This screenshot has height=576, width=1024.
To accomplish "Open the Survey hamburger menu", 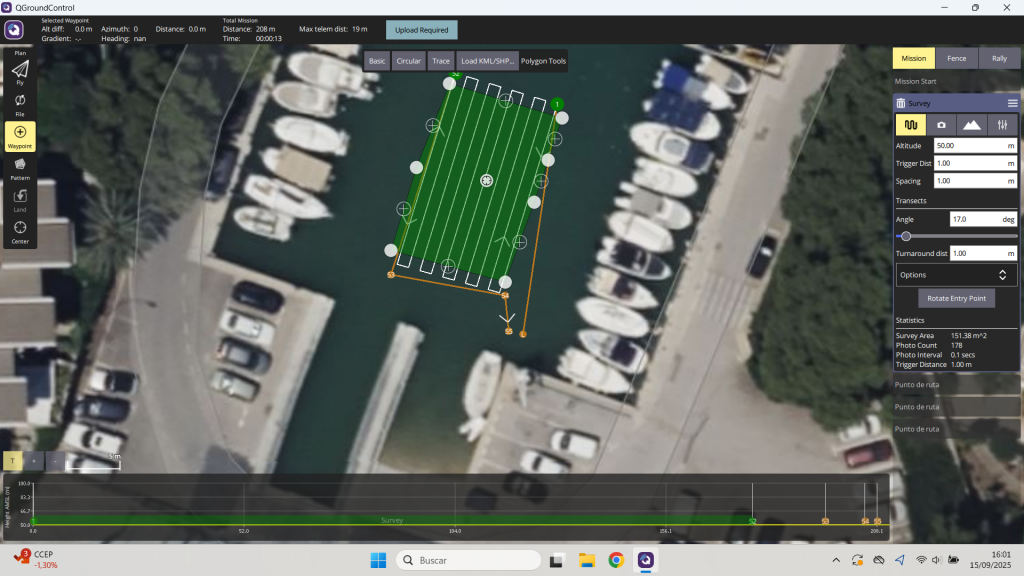I will tap(1012, 103).
